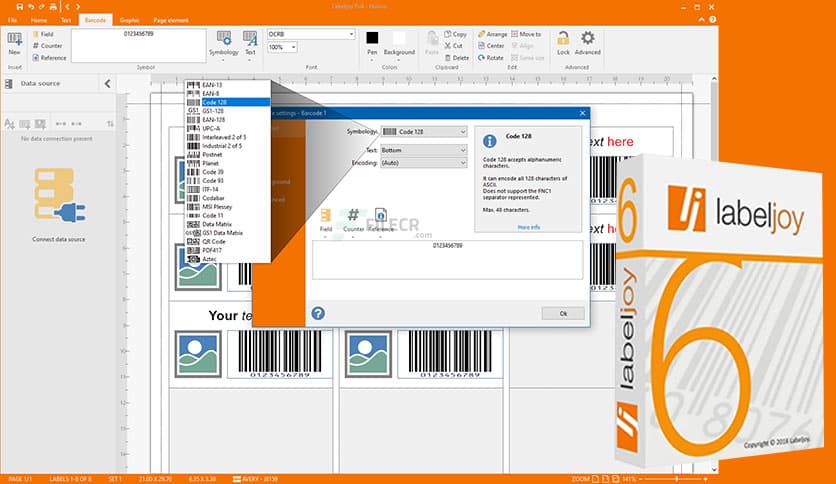Click the Delete icon in the Clipboard group
This screenshot has width=836, height=484.
coord(455,58)
